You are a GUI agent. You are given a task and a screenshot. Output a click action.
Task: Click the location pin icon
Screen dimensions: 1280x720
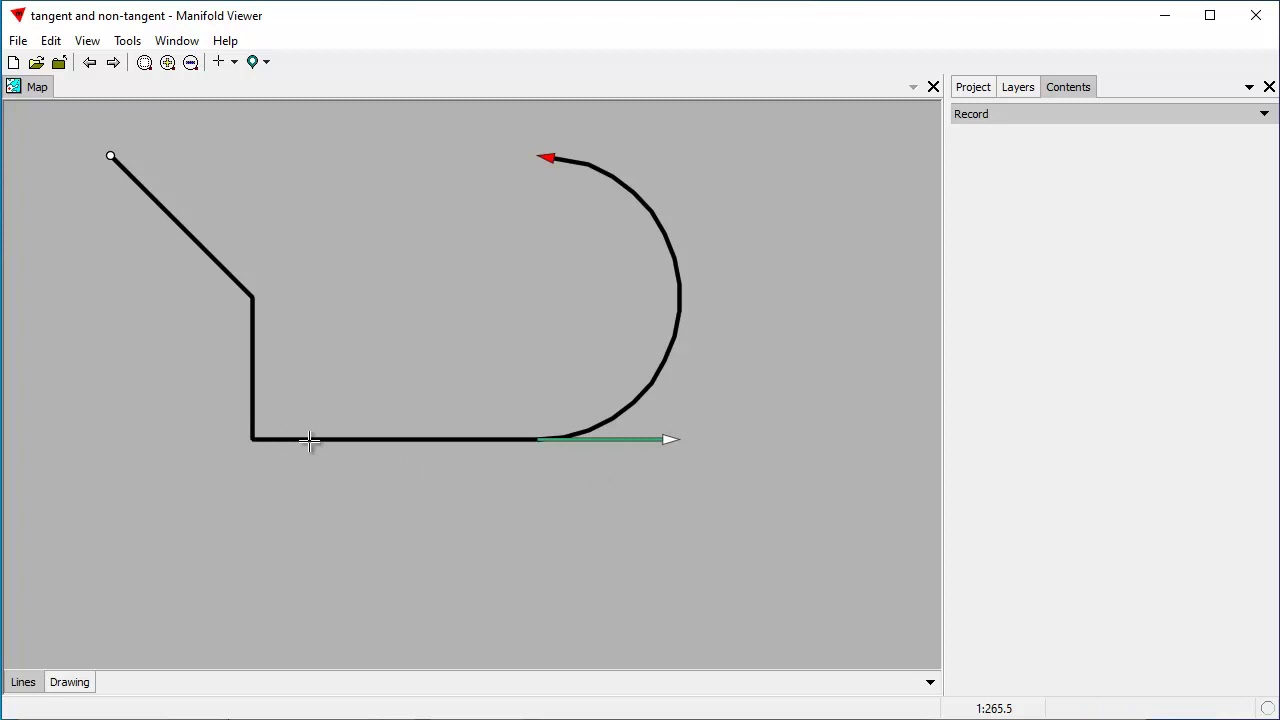pos(252,62)
